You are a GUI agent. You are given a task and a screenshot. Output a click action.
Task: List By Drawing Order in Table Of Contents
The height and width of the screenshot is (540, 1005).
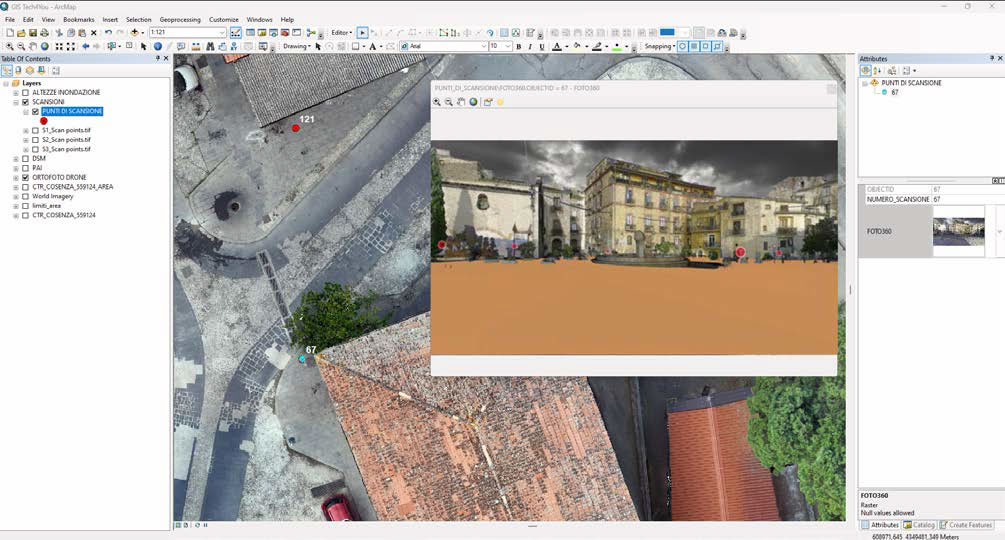(6, 70)
